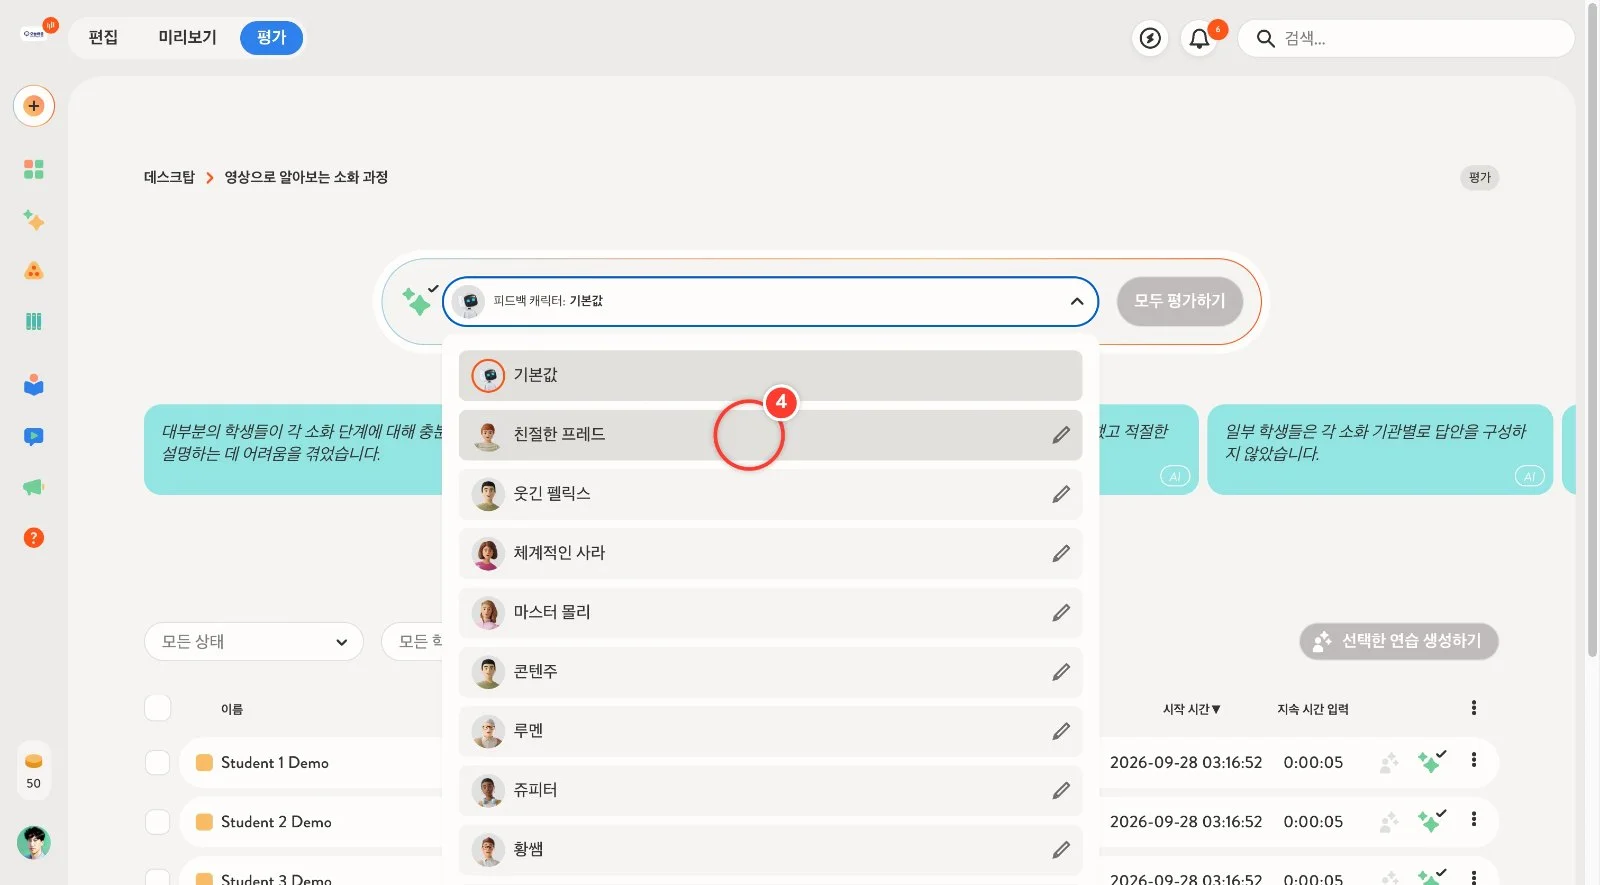Screen dimensions: 1600x885
Task: Select the 쥬피터 character option
Action: pyautogui.click(x=770, y=790)
